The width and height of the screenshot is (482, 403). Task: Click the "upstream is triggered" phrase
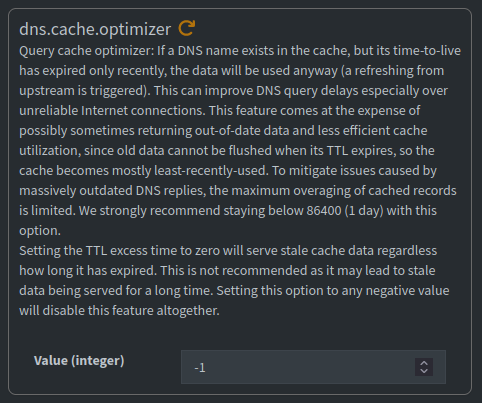coord(83,91)
